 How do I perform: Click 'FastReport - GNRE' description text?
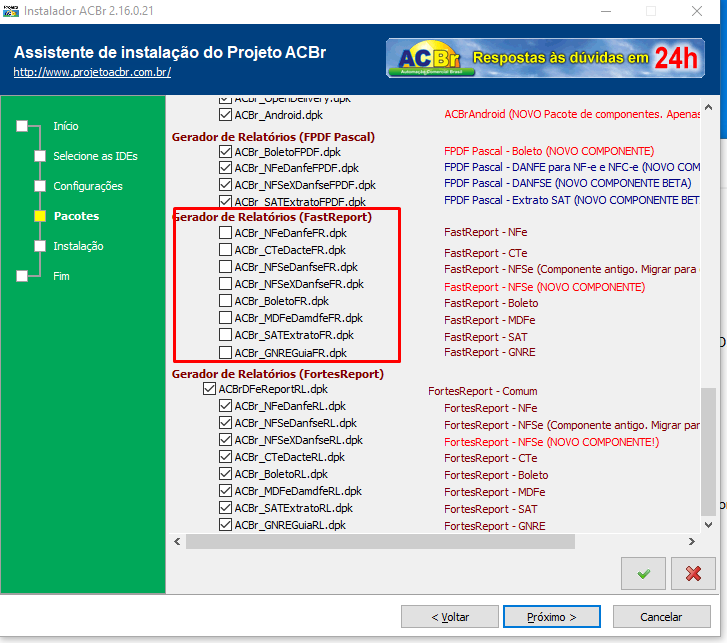(x=490, y=352)
